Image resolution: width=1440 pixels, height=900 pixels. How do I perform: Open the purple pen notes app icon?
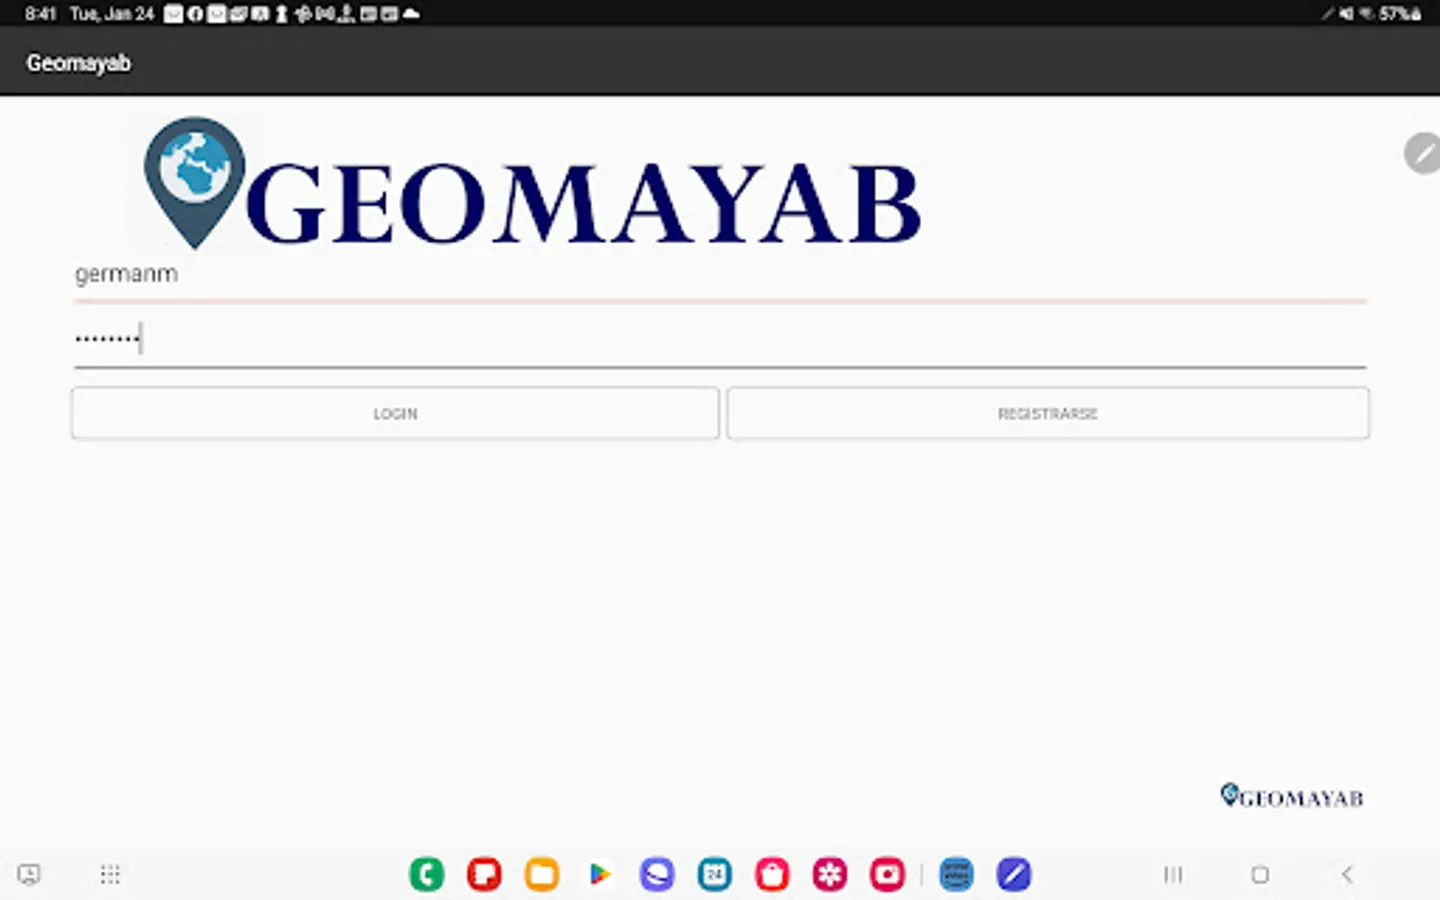point(1014,875)
